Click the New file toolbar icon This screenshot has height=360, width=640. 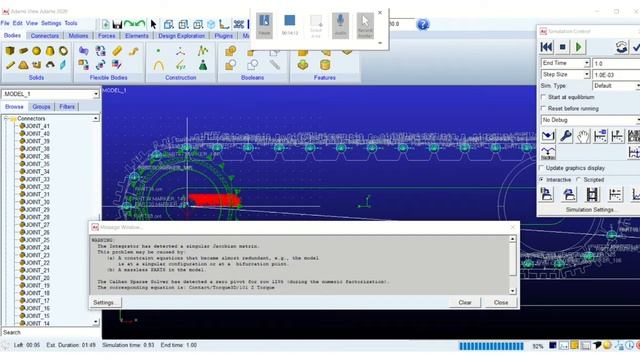point(106,24)
